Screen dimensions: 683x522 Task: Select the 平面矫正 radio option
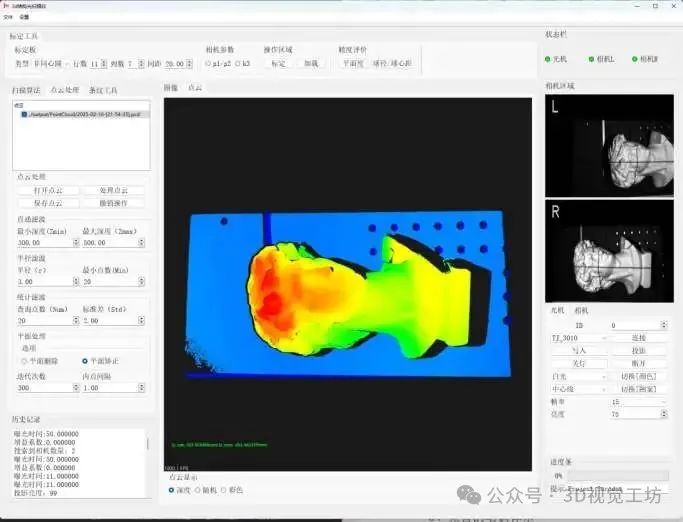(86, 360)
